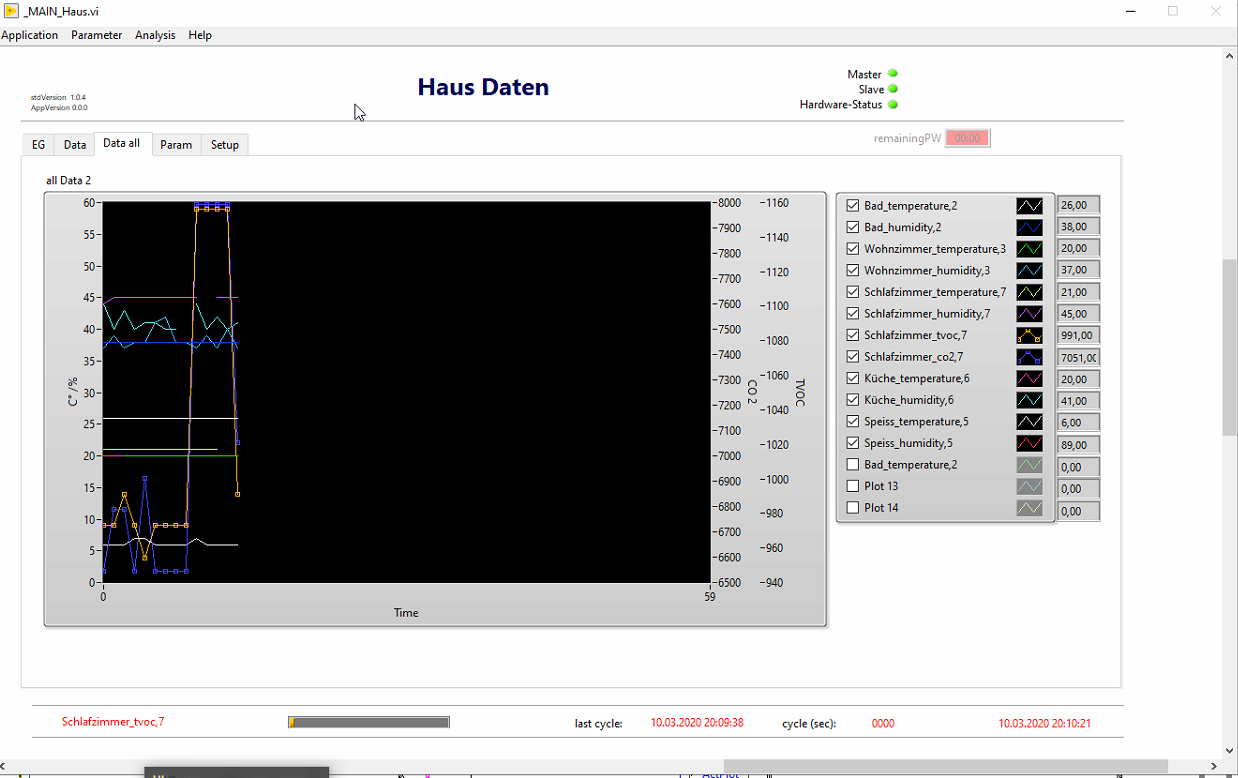Click horizontal scrollbar right arrow
This screenshot has width=1238, height=778.
coord(1213,768)
